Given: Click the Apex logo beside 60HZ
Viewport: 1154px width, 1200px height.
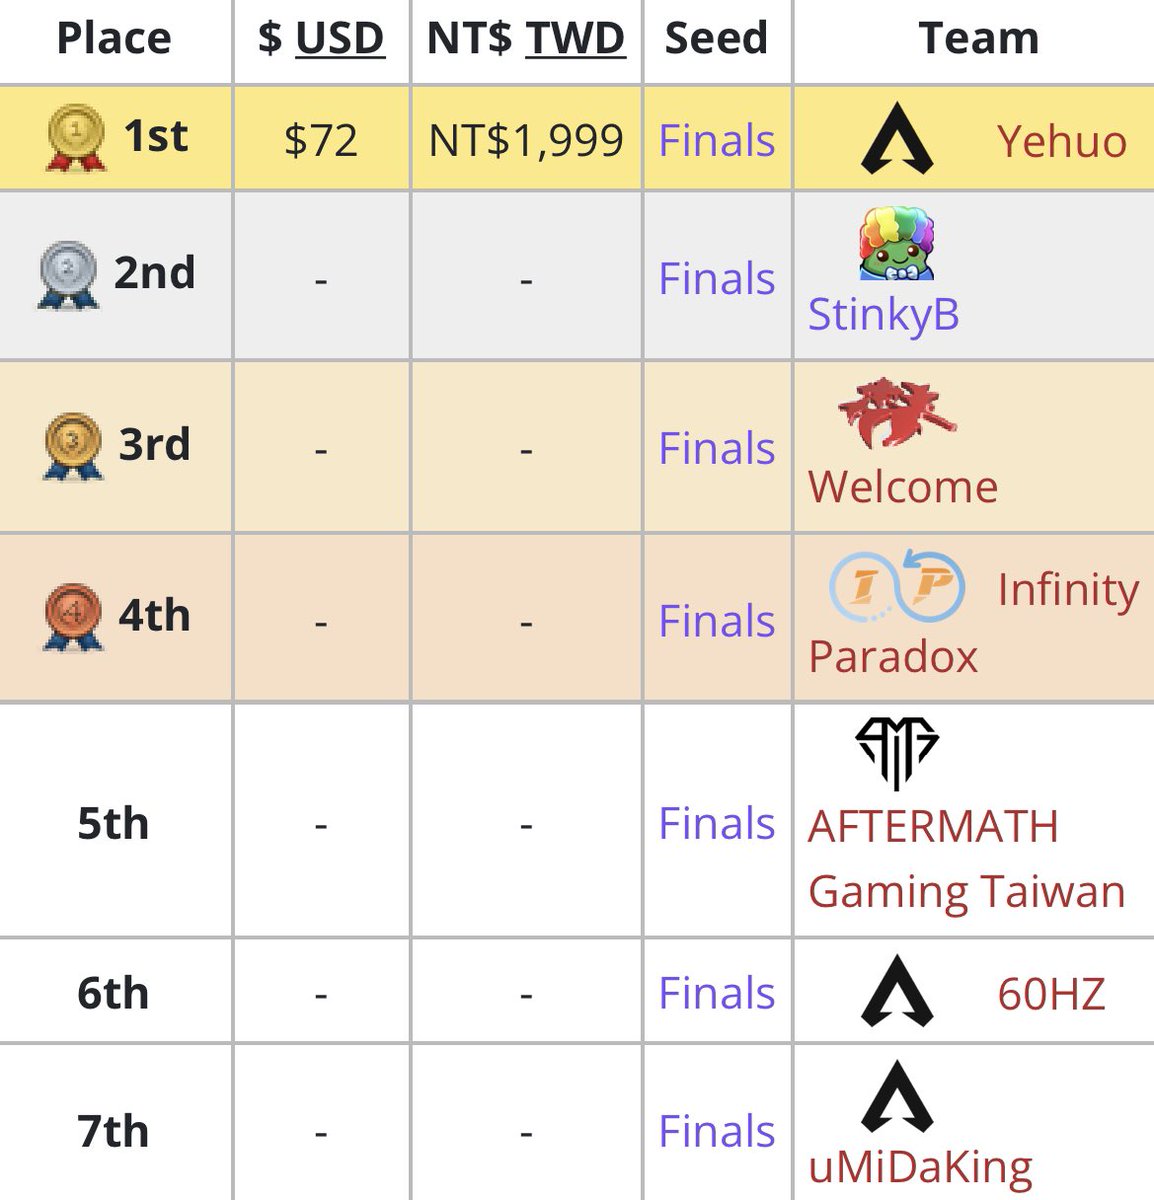Looking at the screenshot, I should tap(897, 991).
